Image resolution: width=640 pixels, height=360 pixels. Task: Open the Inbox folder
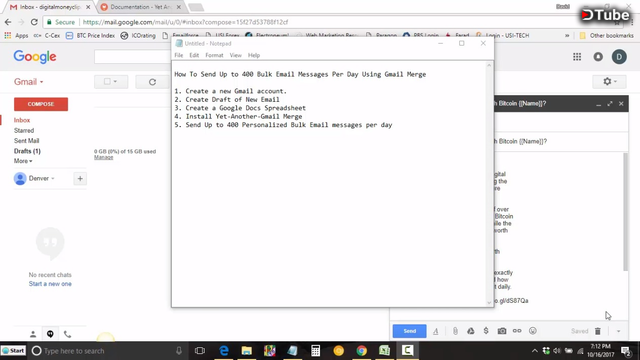22,120
